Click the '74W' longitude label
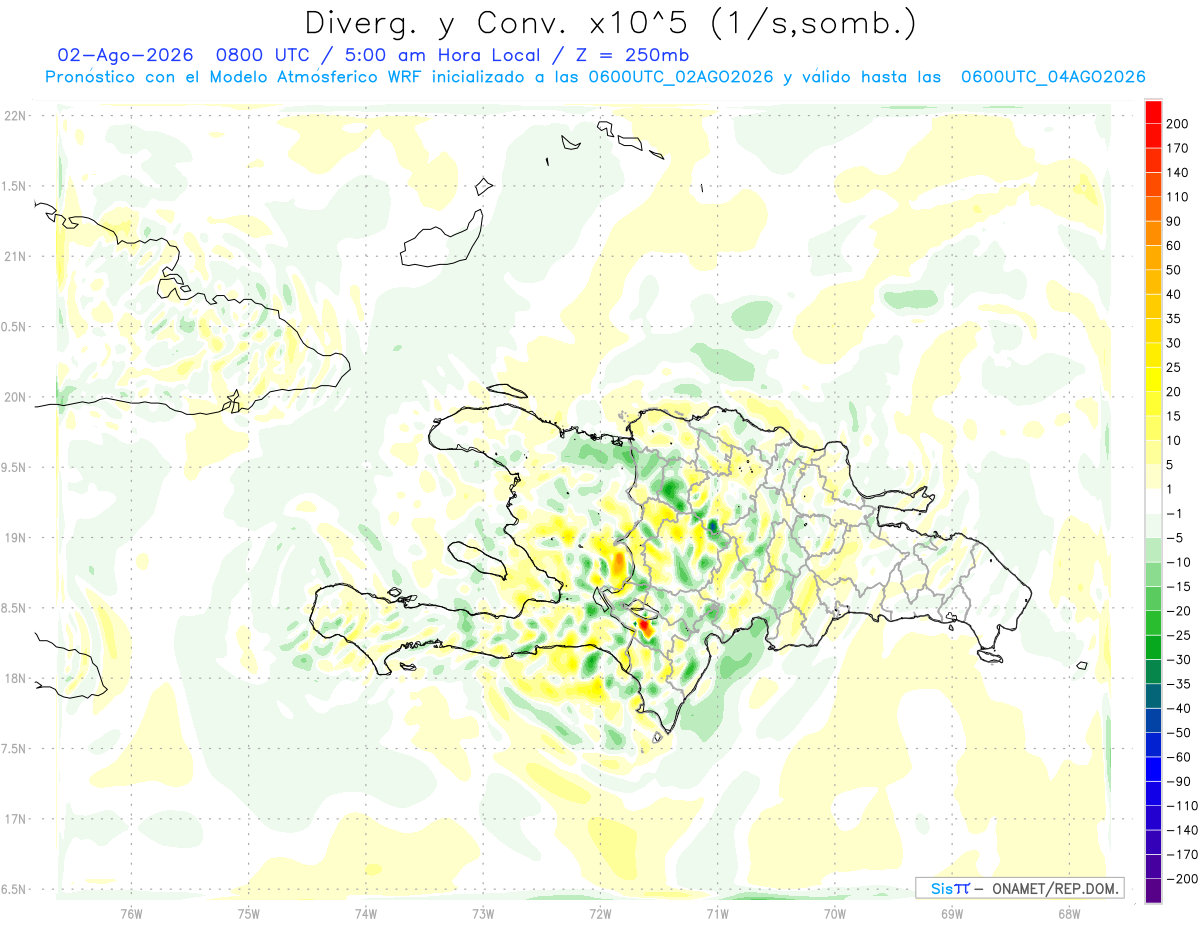1200x927 pixels. pos(366,912)
